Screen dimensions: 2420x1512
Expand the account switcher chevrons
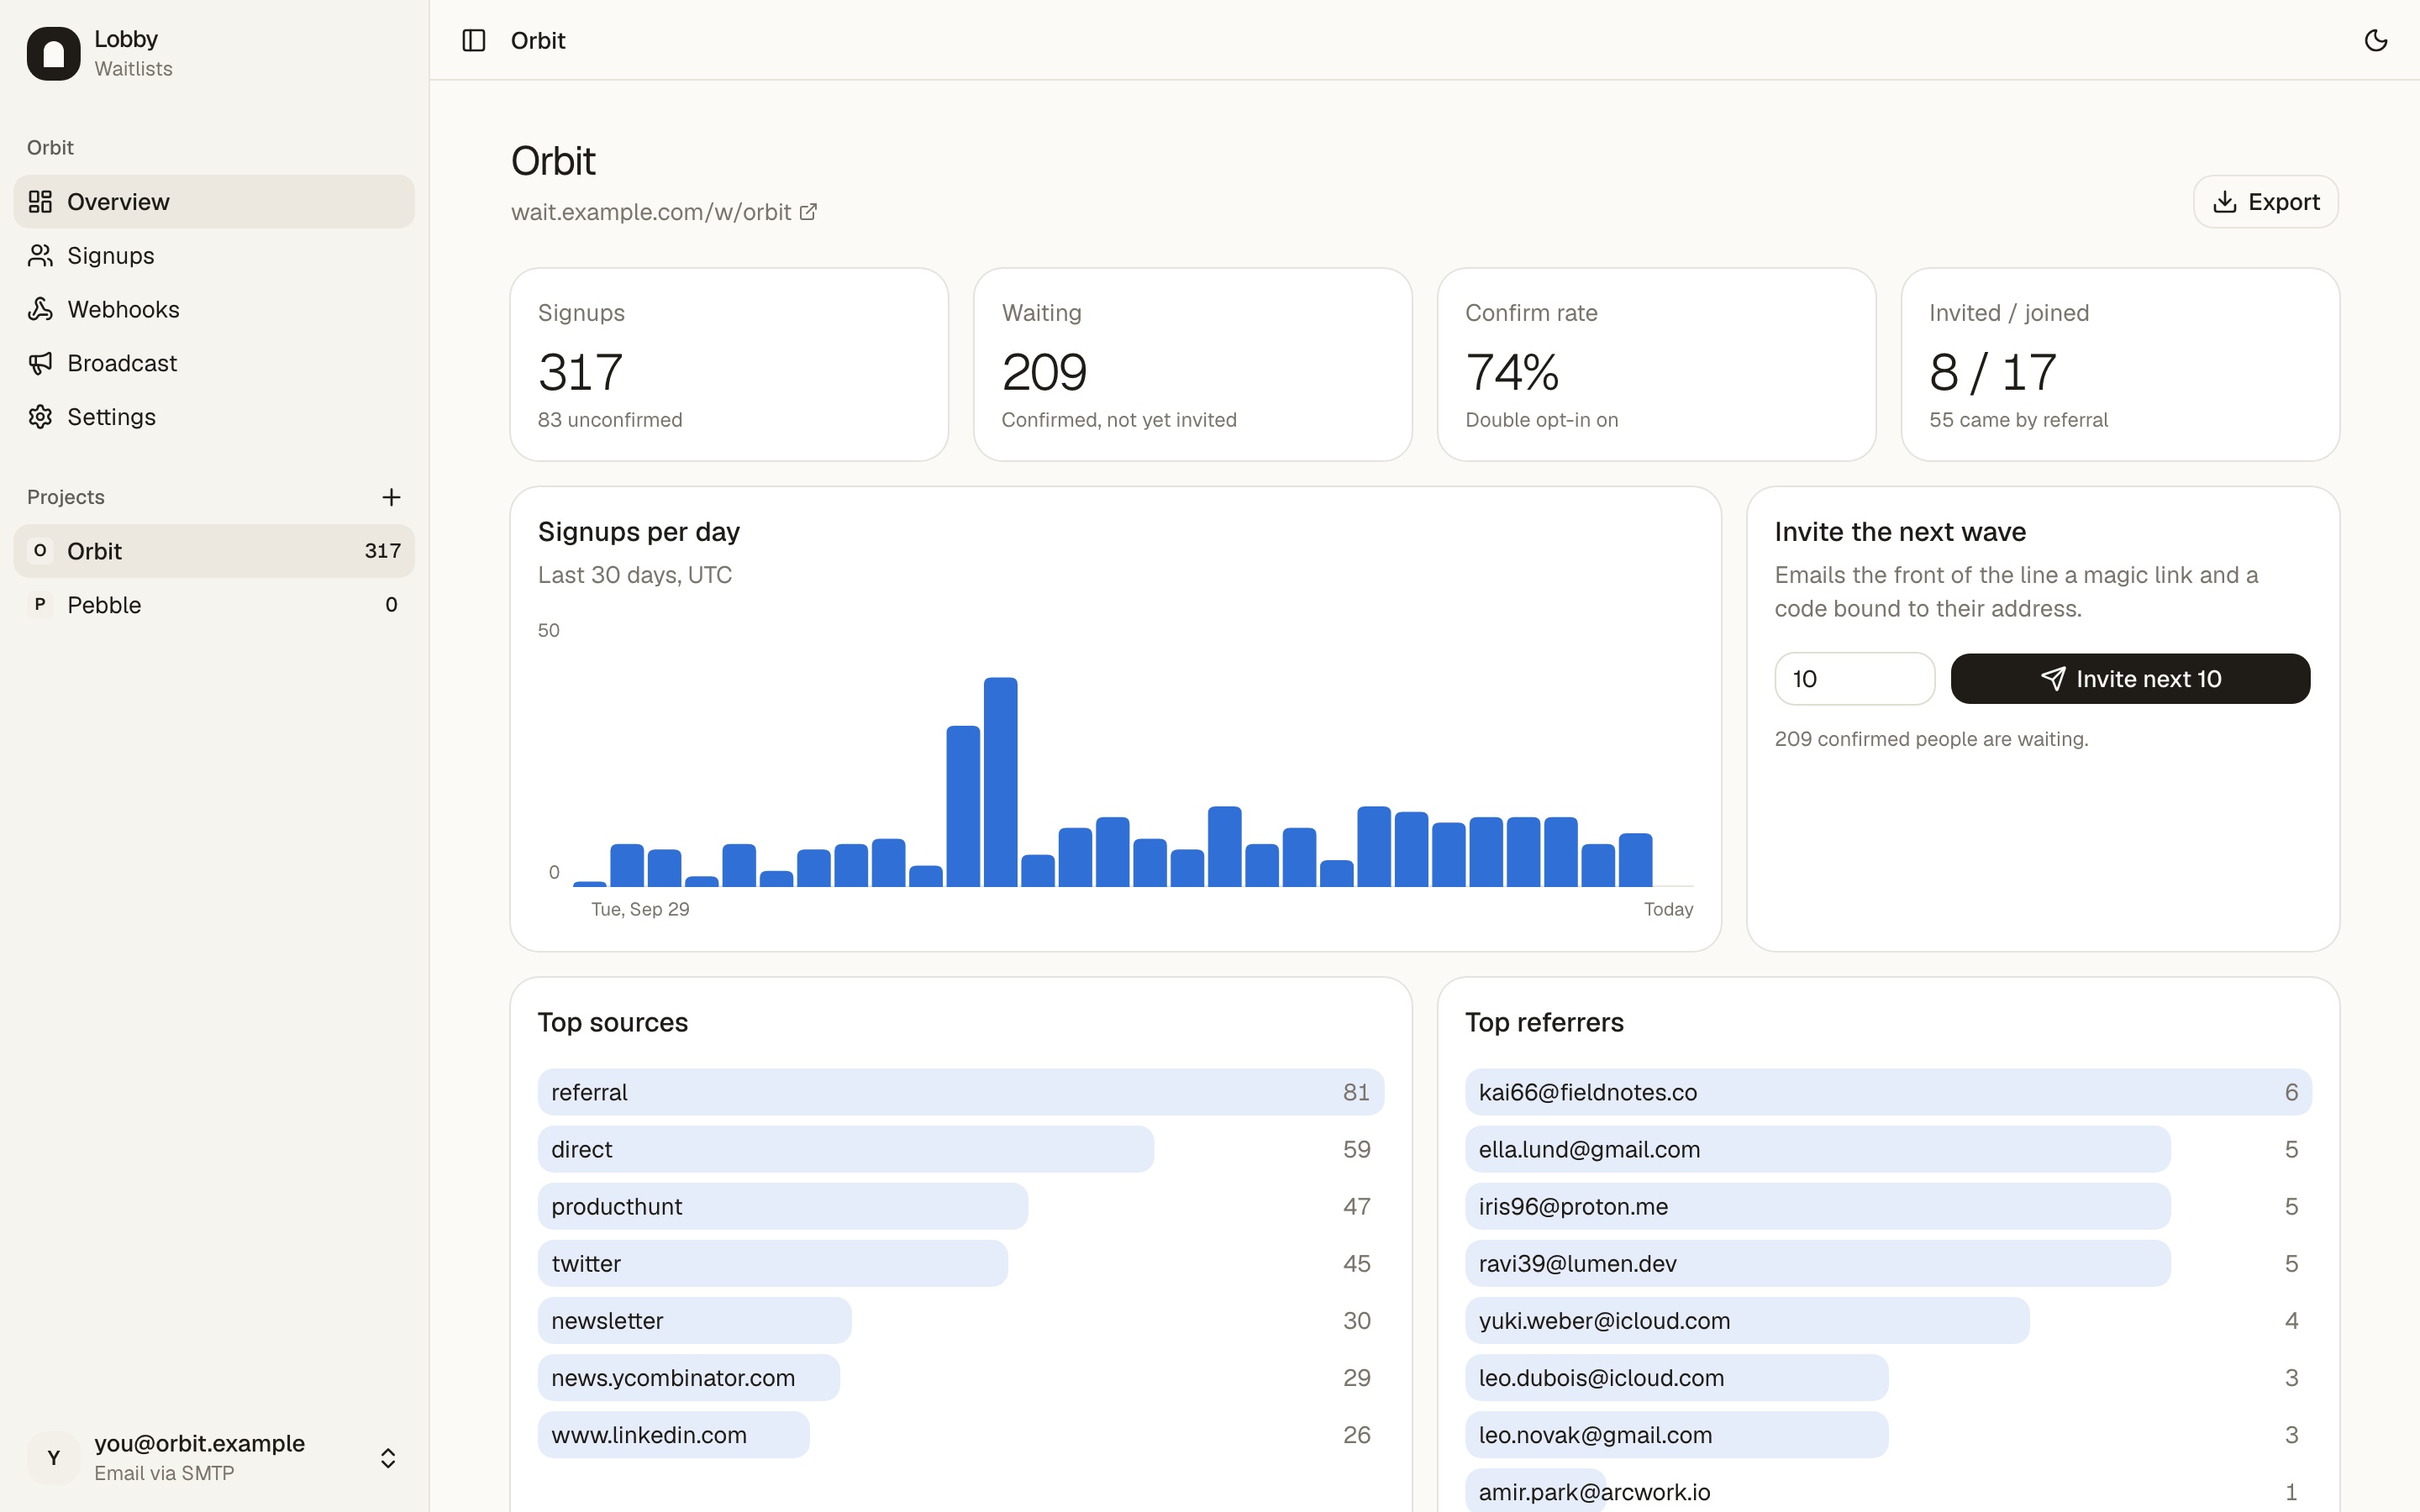(388, 1458)
